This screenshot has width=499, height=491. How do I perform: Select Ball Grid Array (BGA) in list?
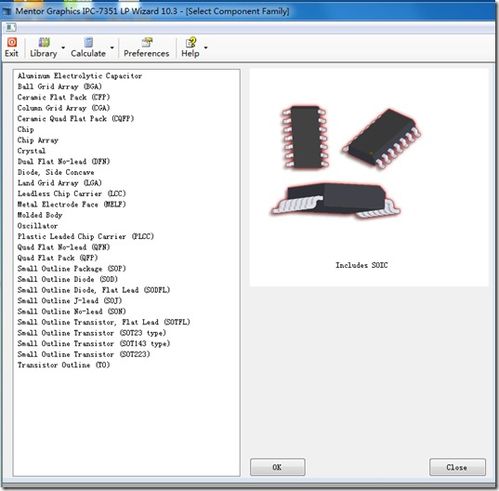click(60, 87)
